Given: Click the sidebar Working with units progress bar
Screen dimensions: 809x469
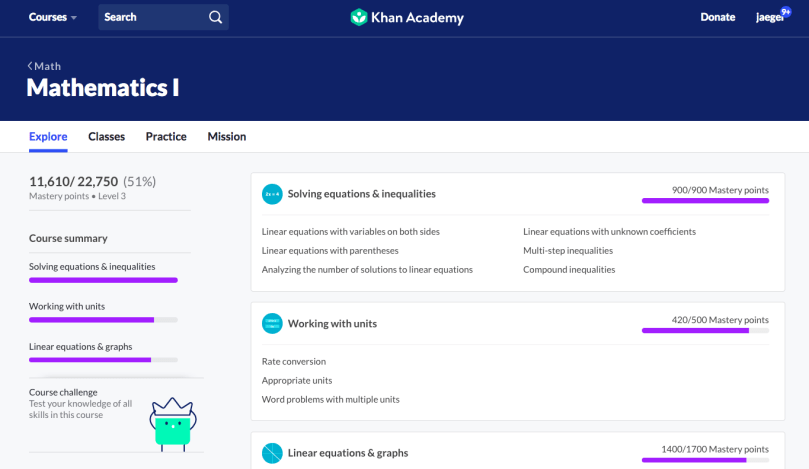Looking at the screenshot, I should coord(103,320).
